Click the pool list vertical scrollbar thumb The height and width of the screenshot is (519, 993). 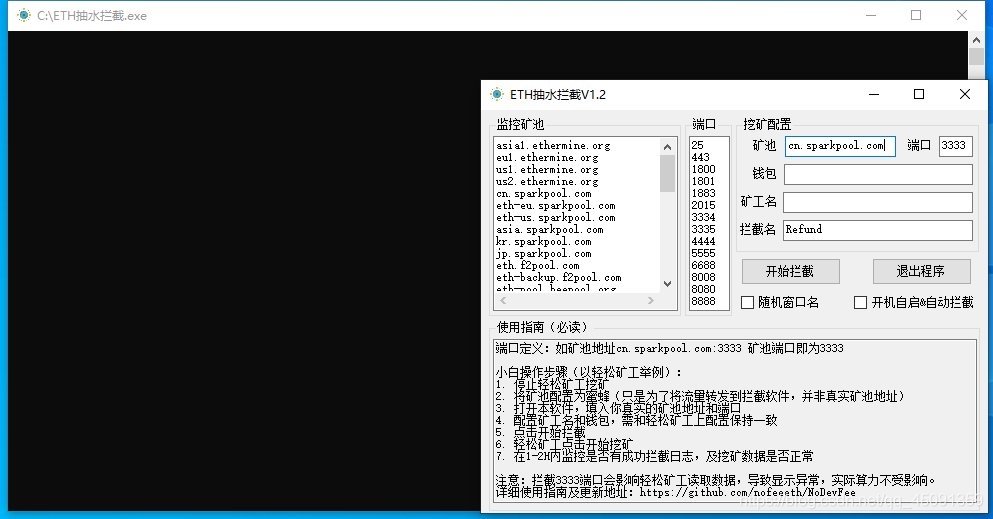[x=667, y=173]
